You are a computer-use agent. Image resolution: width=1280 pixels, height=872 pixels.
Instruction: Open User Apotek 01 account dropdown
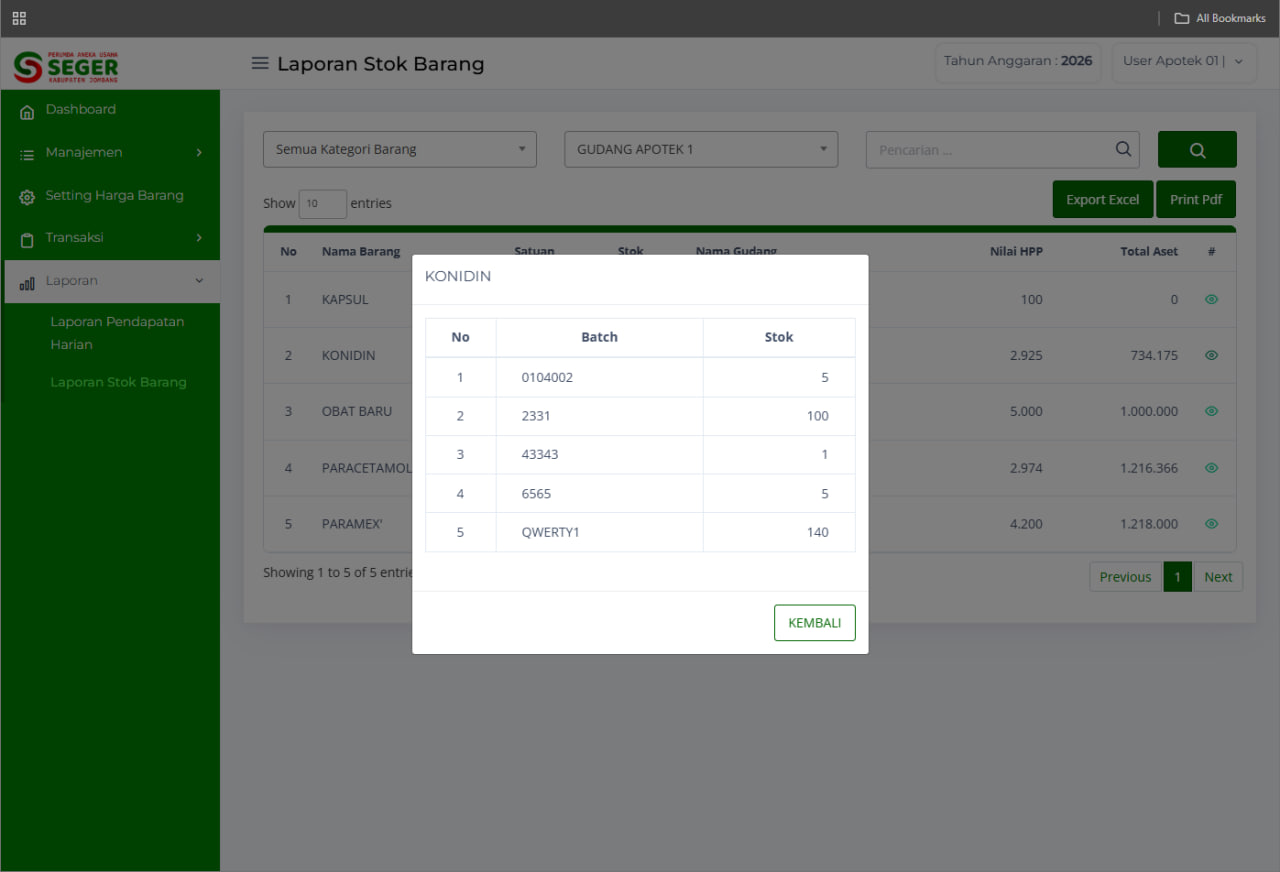pyautogui.click(x=1184, y=61)
